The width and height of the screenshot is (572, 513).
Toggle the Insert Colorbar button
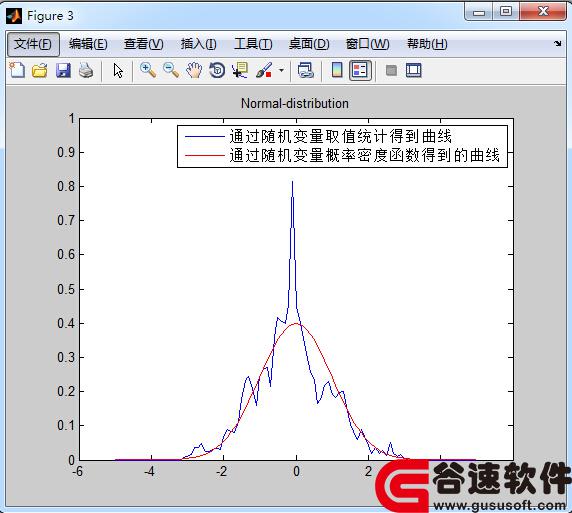(x=337, y=70)
